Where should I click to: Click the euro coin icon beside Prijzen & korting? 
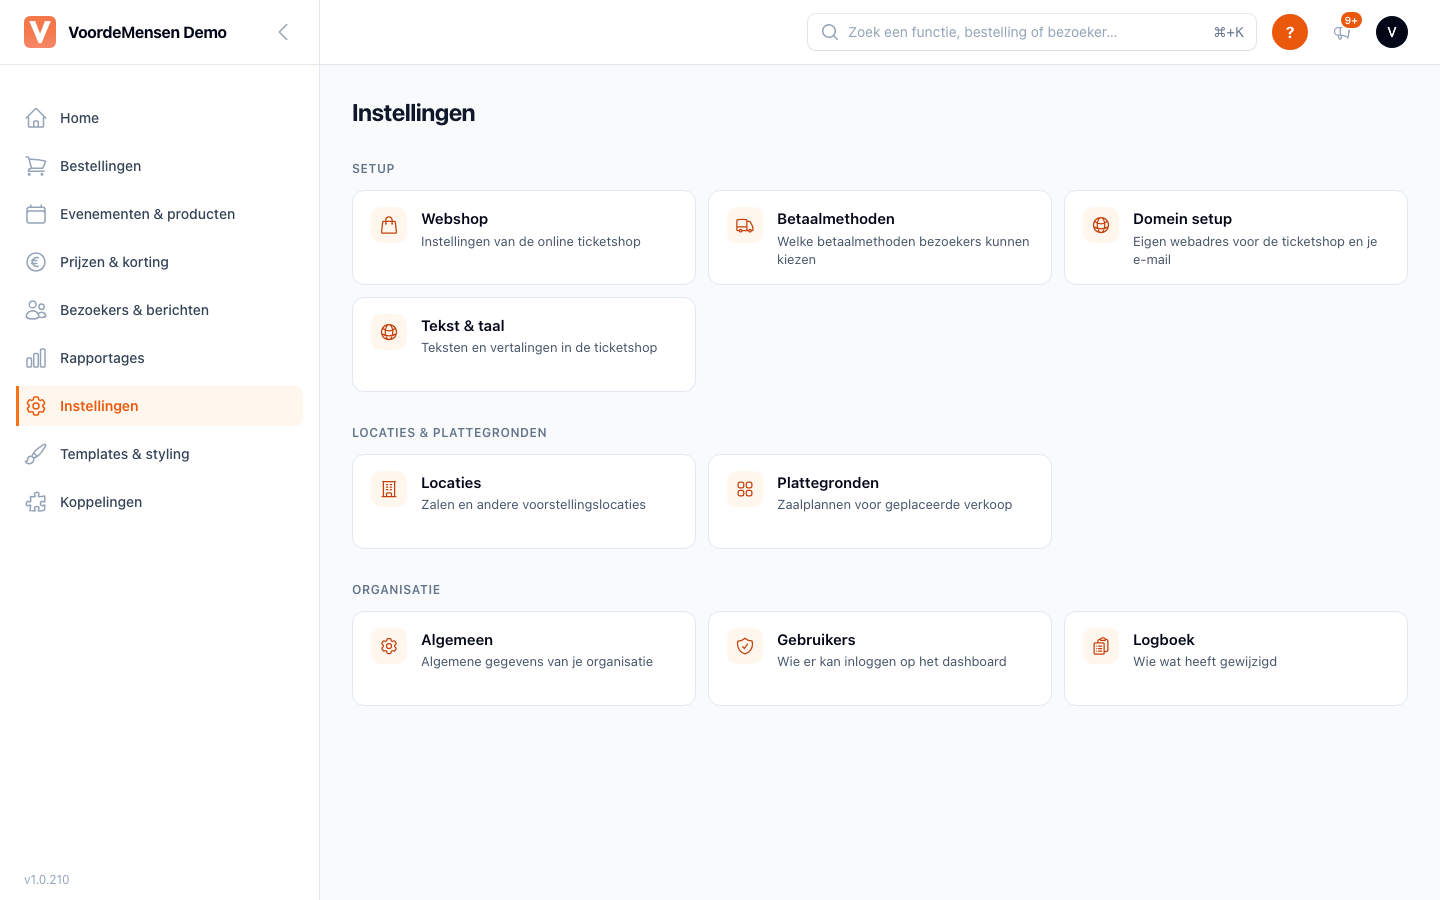pos(36,262)
